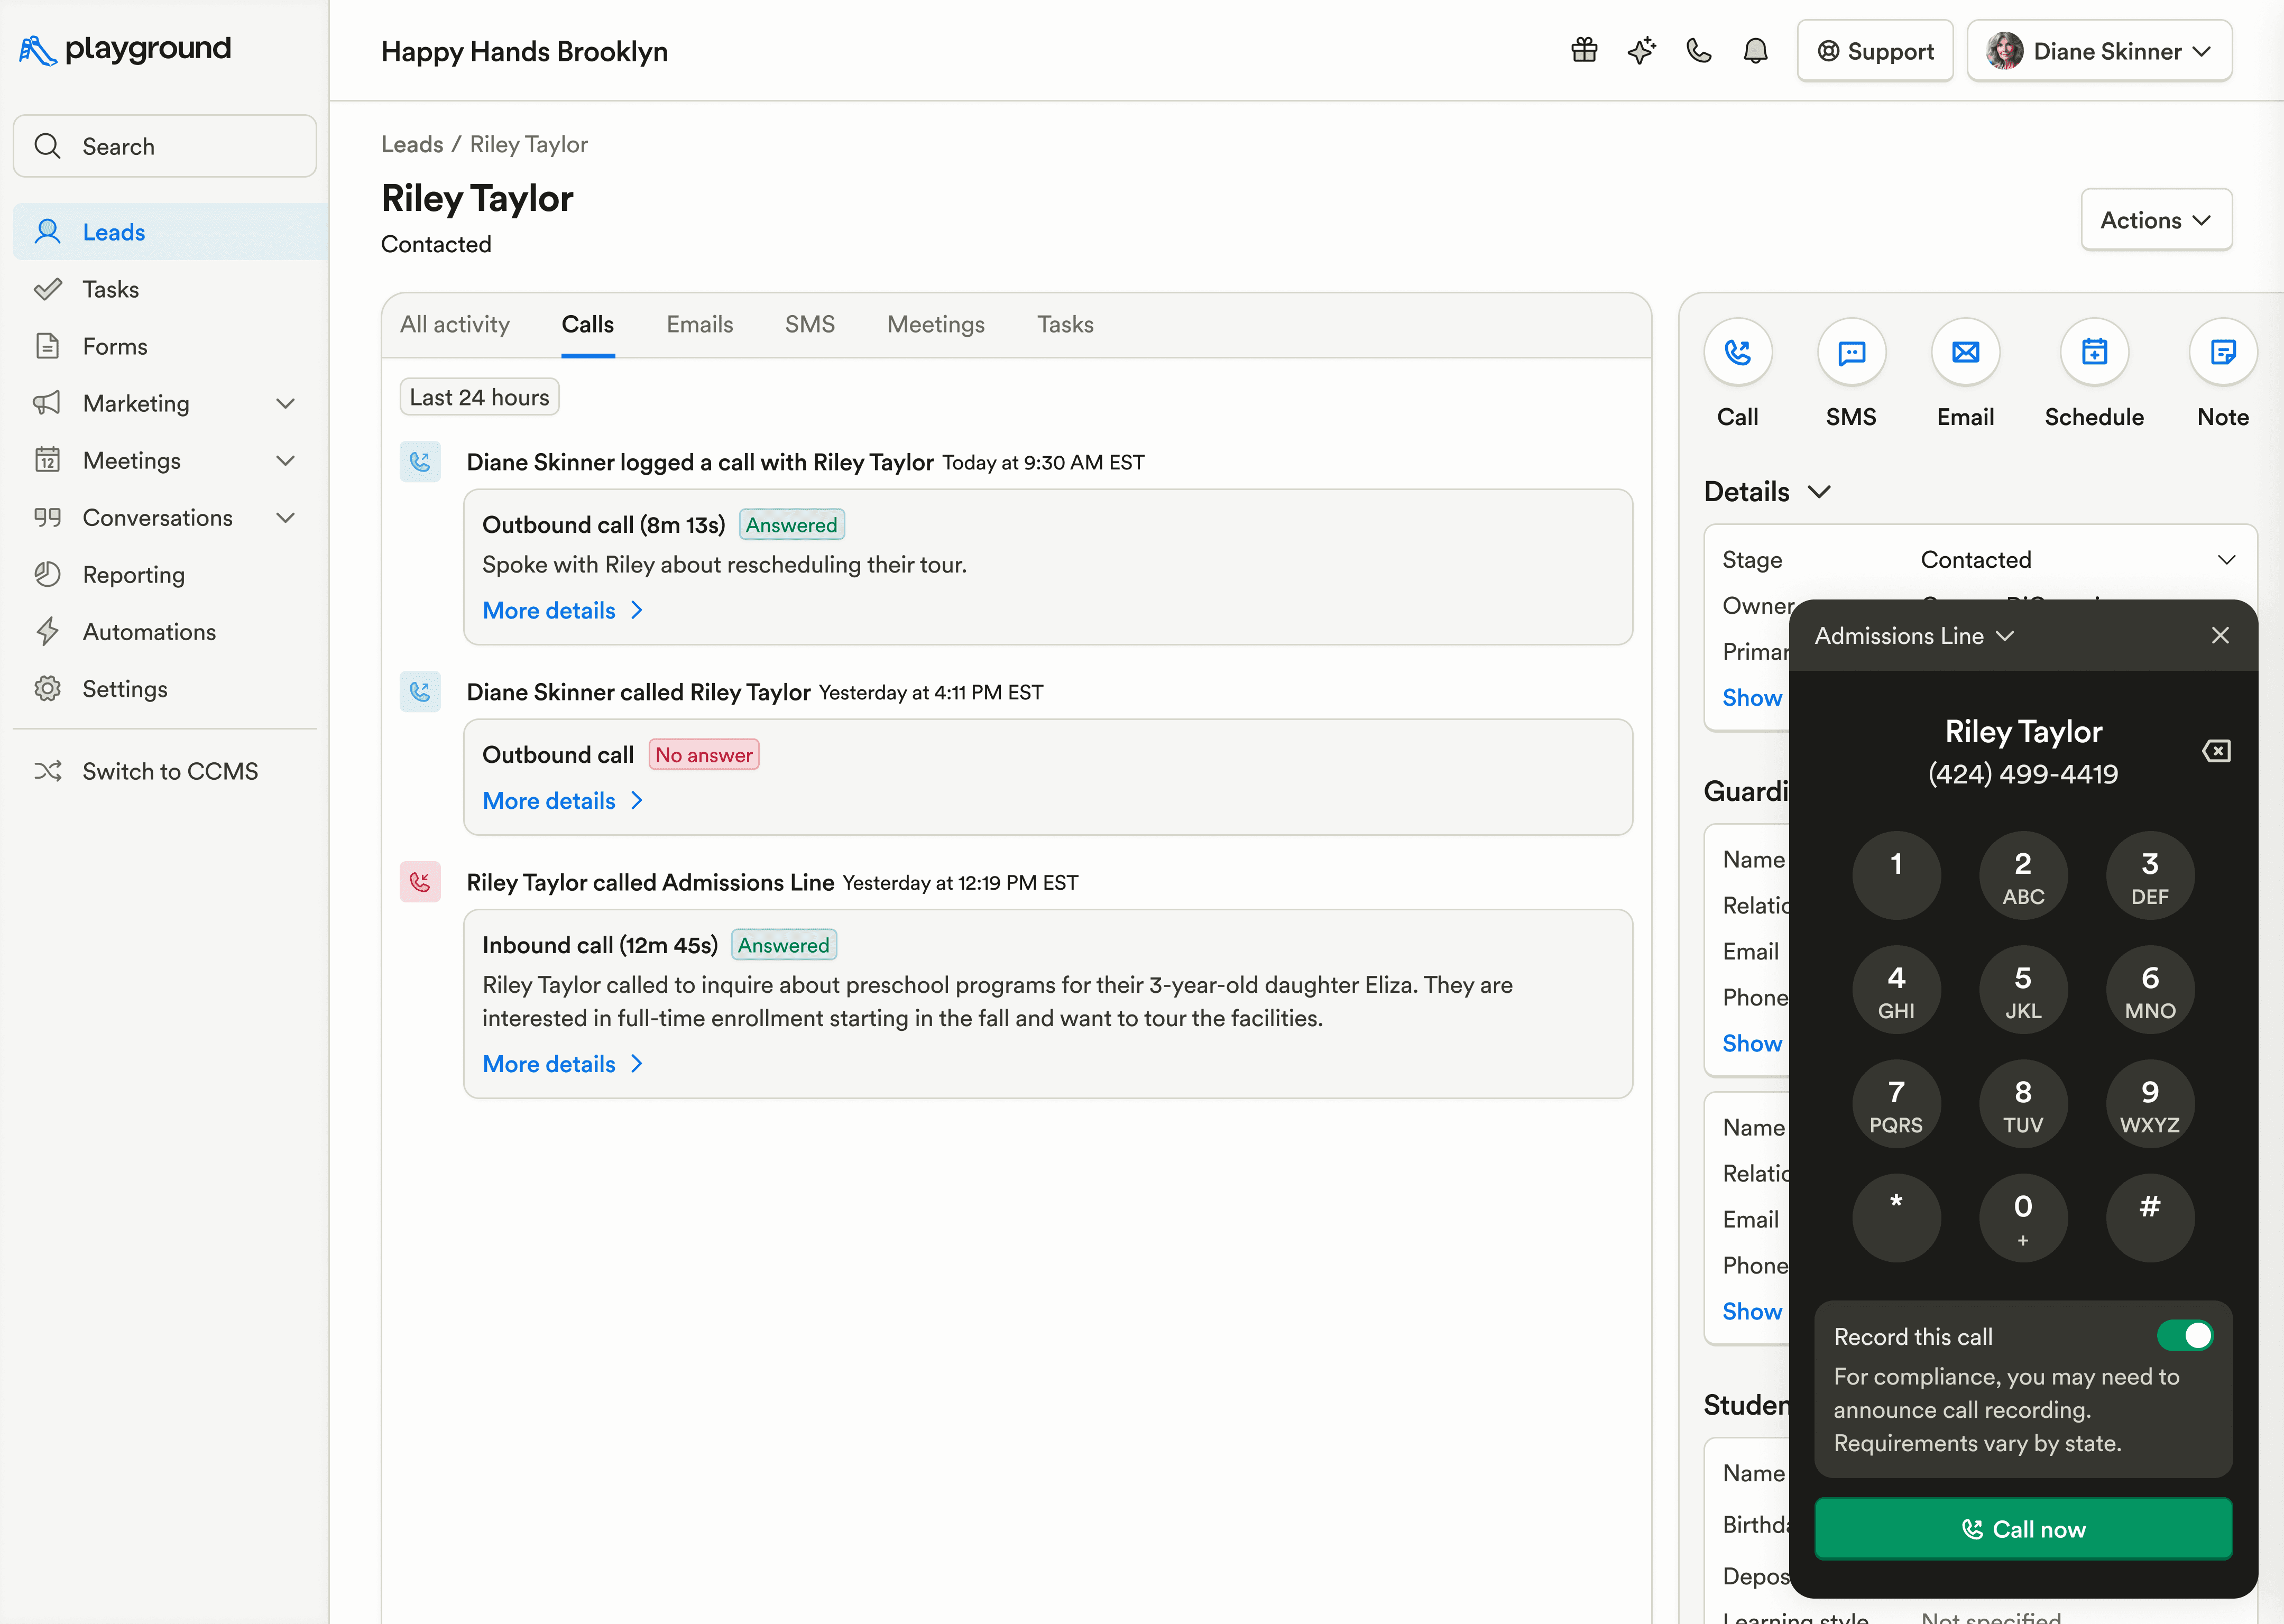Create a Note from the quick actions
Screen dimensions: 2284x1624
tap(2222, 352)
